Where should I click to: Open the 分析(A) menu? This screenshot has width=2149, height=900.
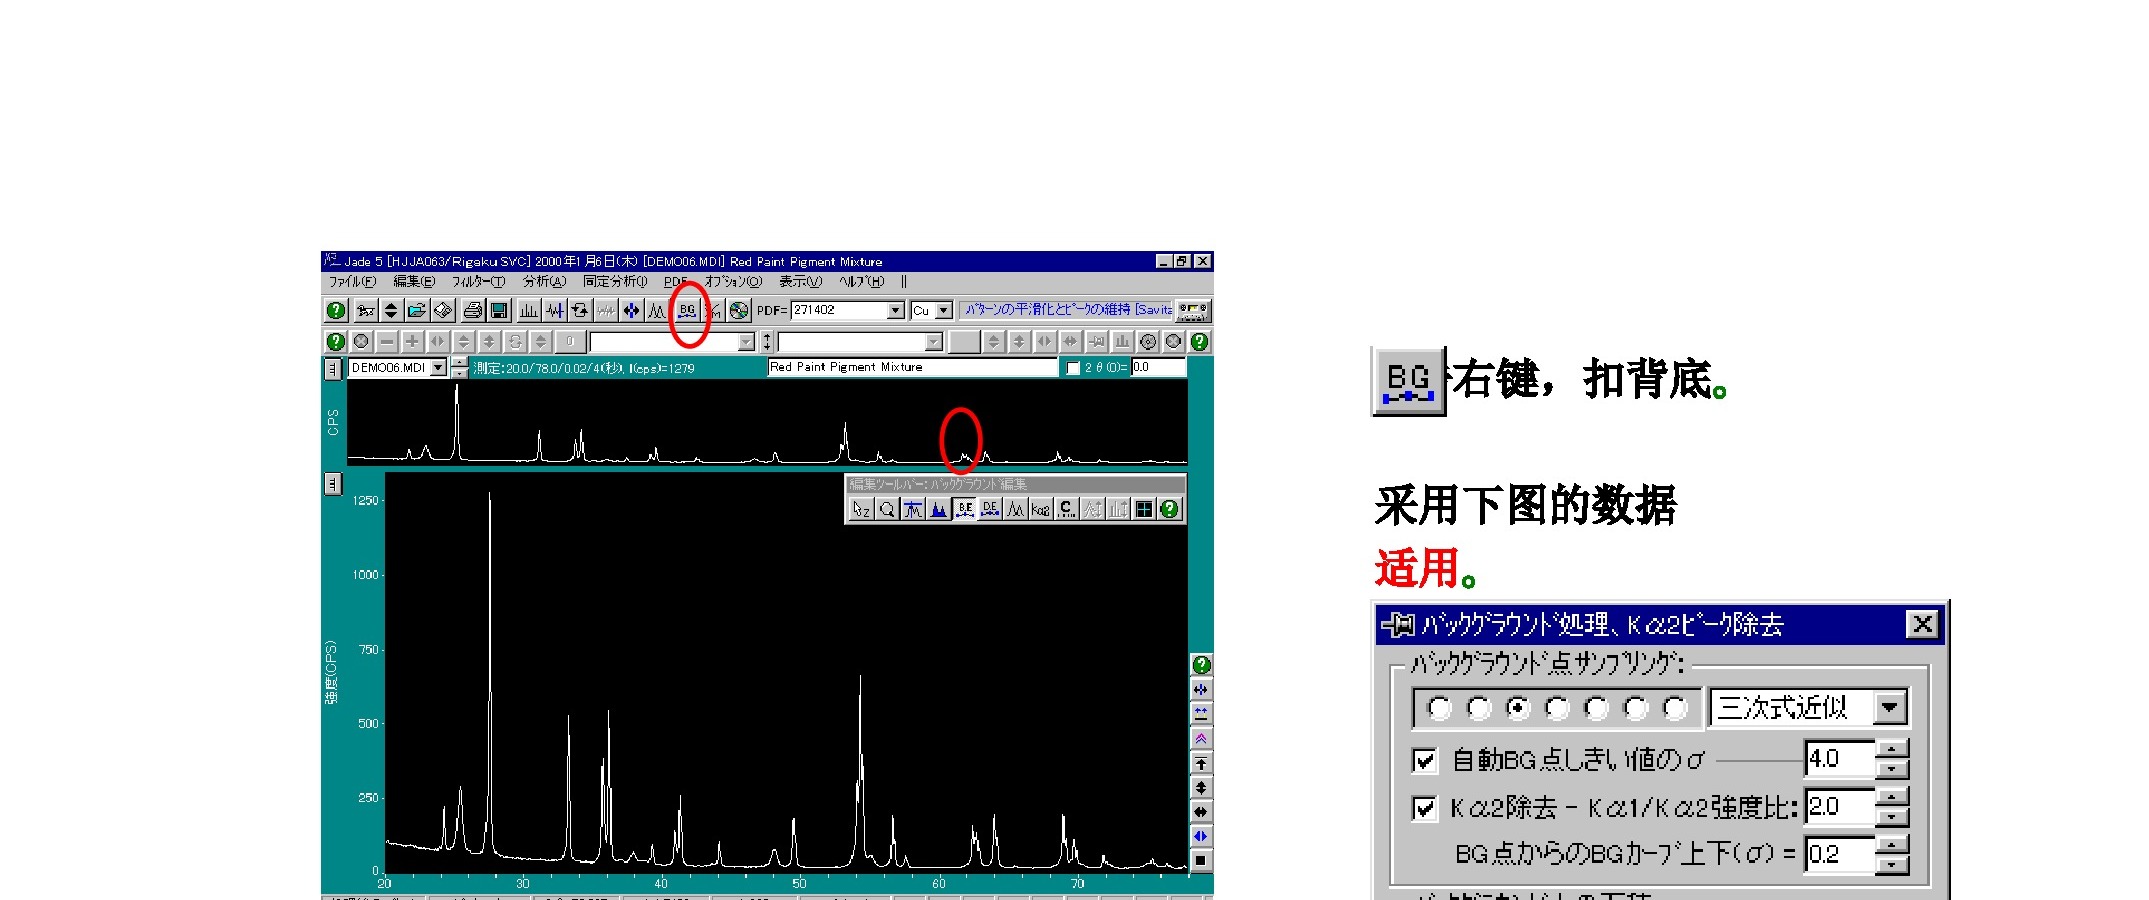(x=544, y=282)
